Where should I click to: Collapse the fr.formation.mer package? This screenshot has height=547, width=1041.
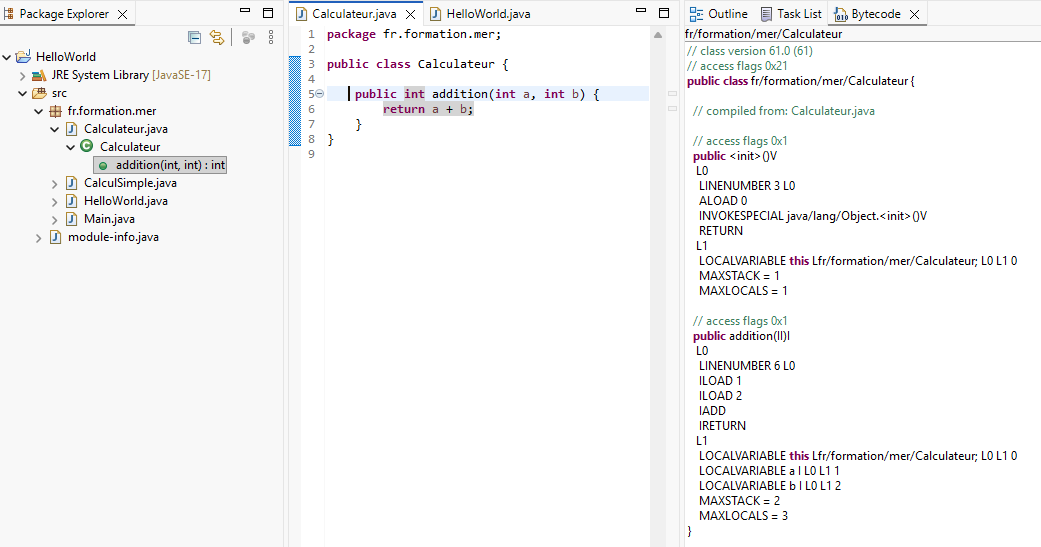coord(39,112)
